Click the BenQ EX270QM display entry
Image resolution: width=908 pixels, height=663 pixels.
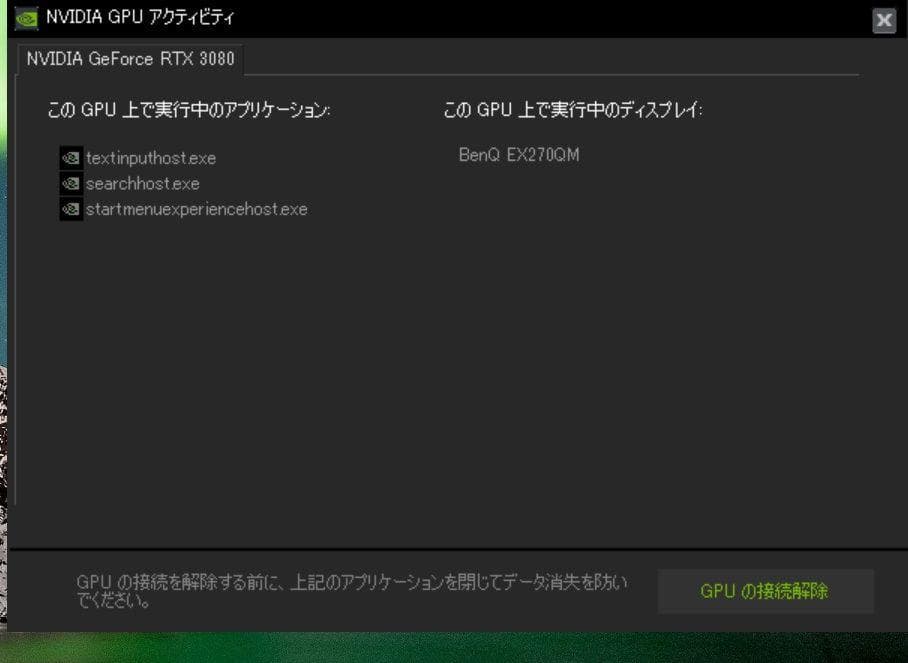519,155
